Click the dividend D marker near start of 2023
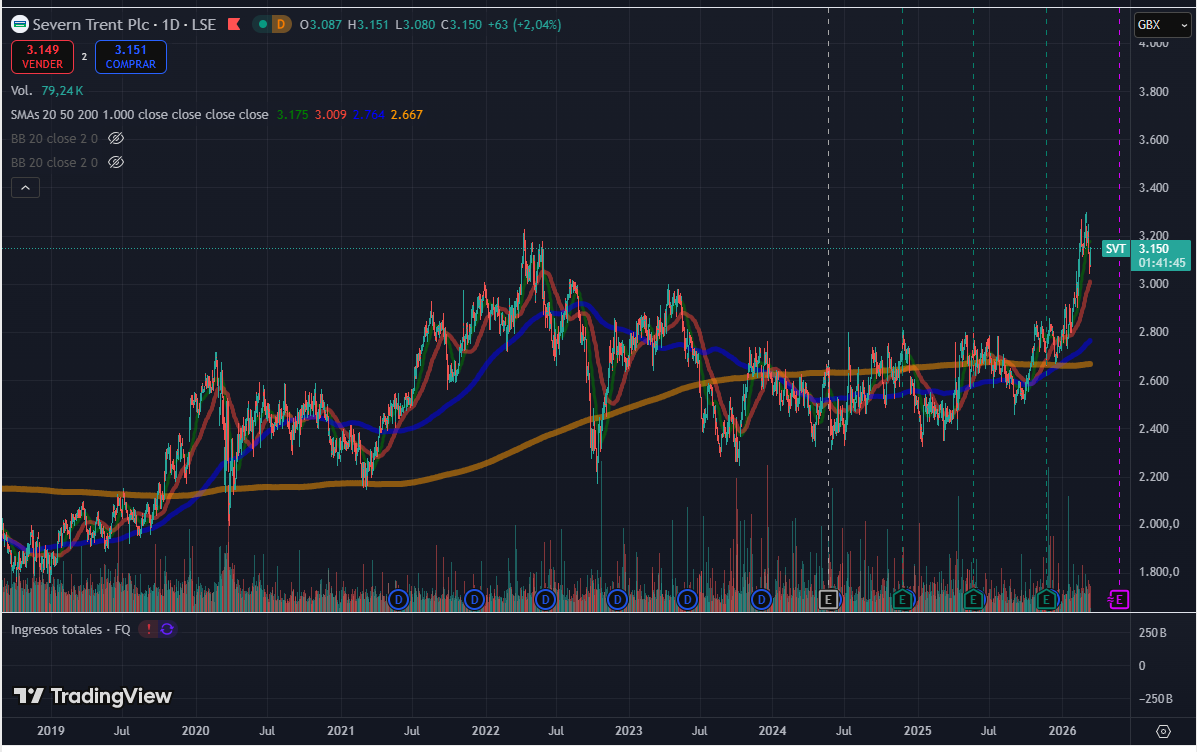The width and height of the screenshot is (1197, 752). click(x=617, y=600)
